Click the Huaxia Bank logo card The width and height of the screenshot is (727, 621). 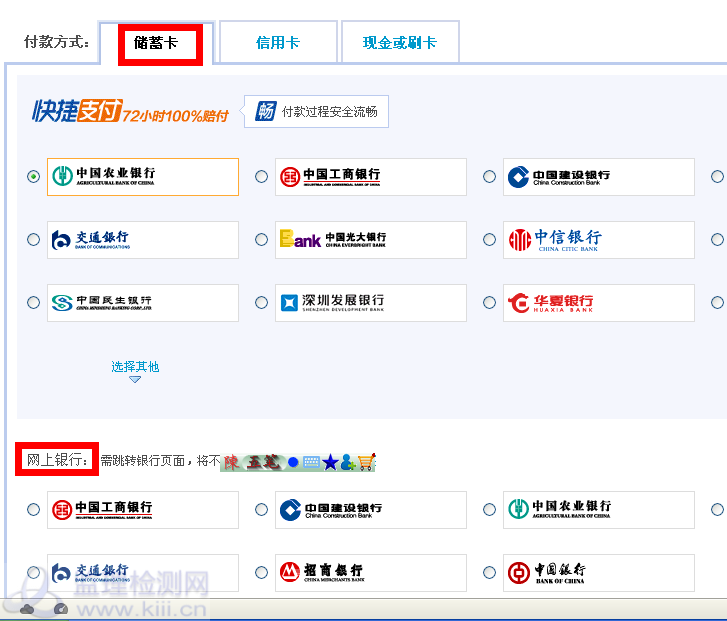click(599, 303)
